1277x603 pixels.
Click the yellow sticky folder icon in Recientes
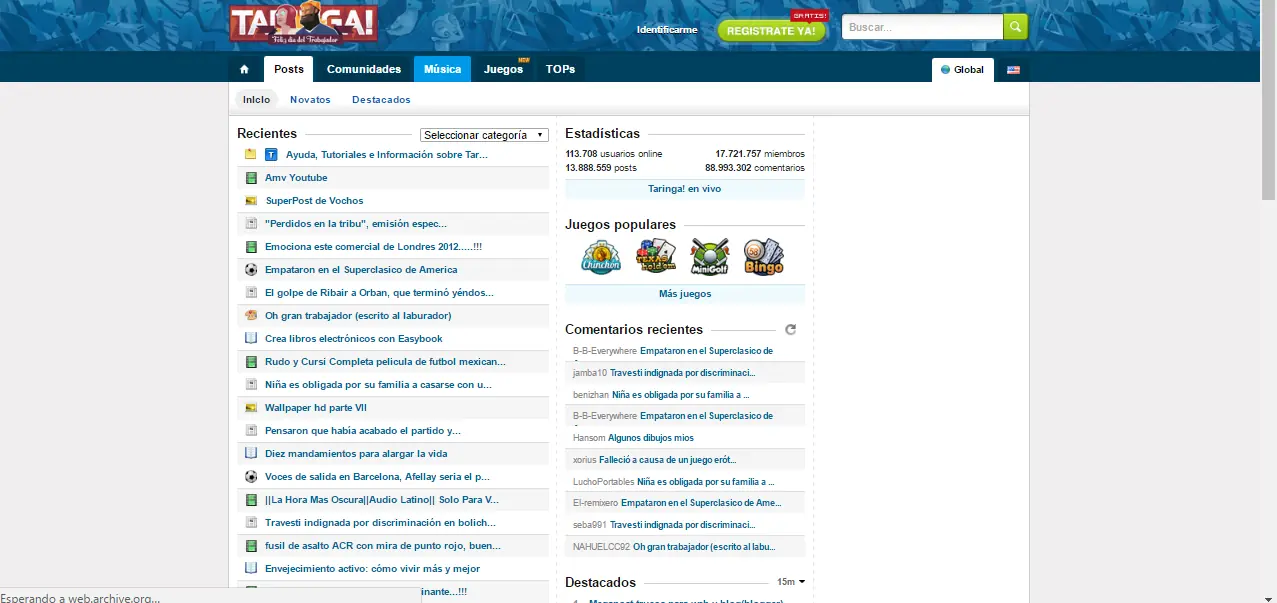click(x=251, y=155)
